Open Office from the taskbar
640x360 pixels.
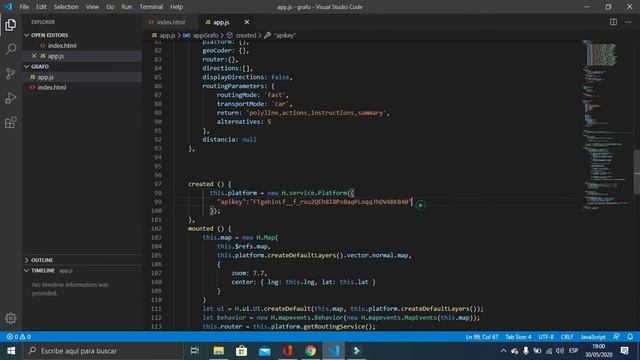[x=287, y=351]
